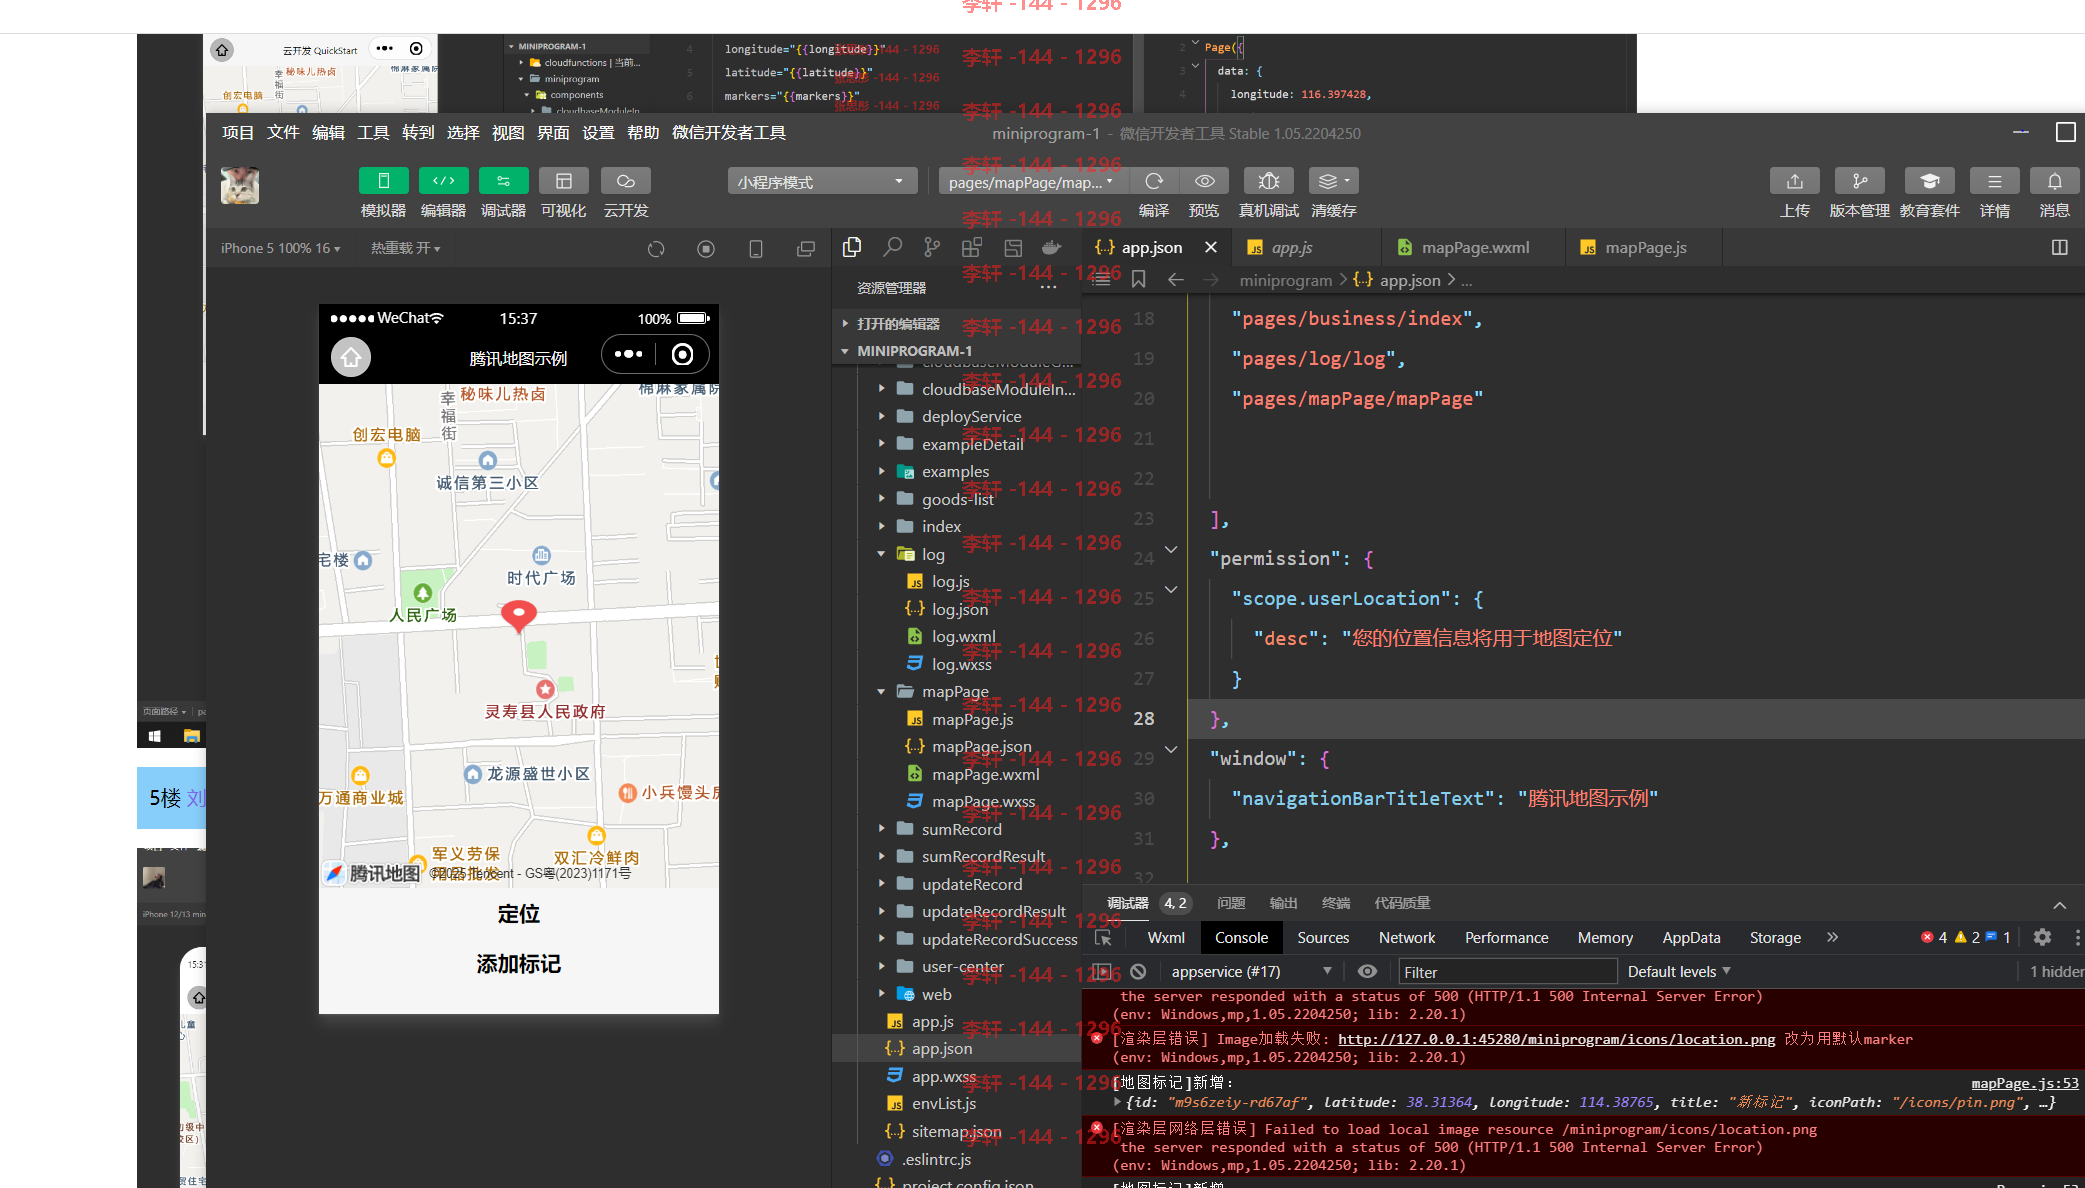This screenshot has height=1188, width=2085.
Task: Click the simulator phone device icon
Action: tap(756, 249)
